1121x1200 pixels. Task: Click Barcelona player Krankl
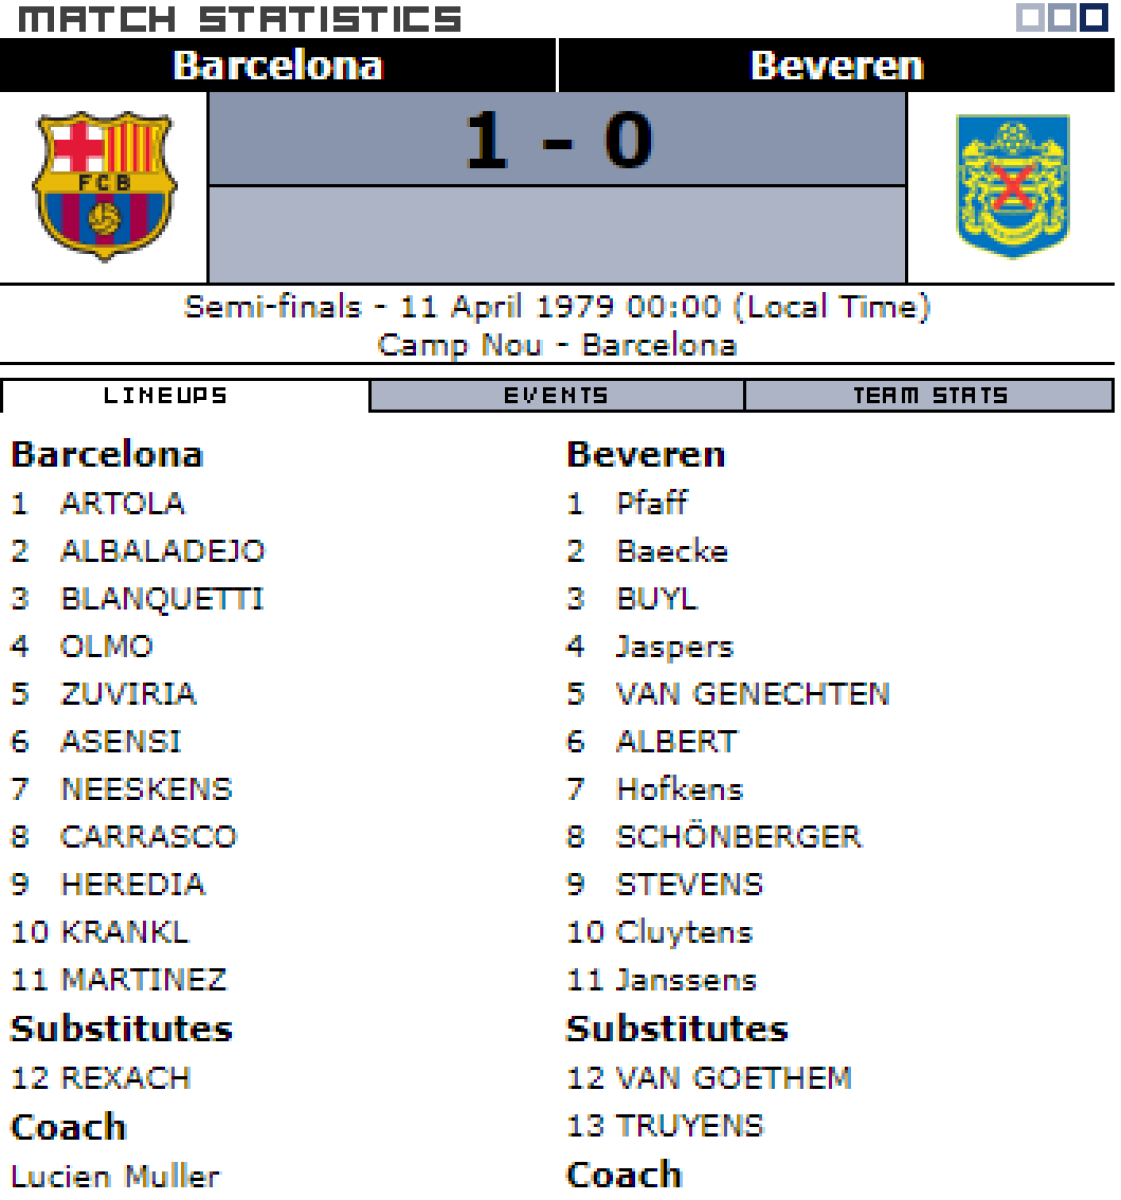124,932
